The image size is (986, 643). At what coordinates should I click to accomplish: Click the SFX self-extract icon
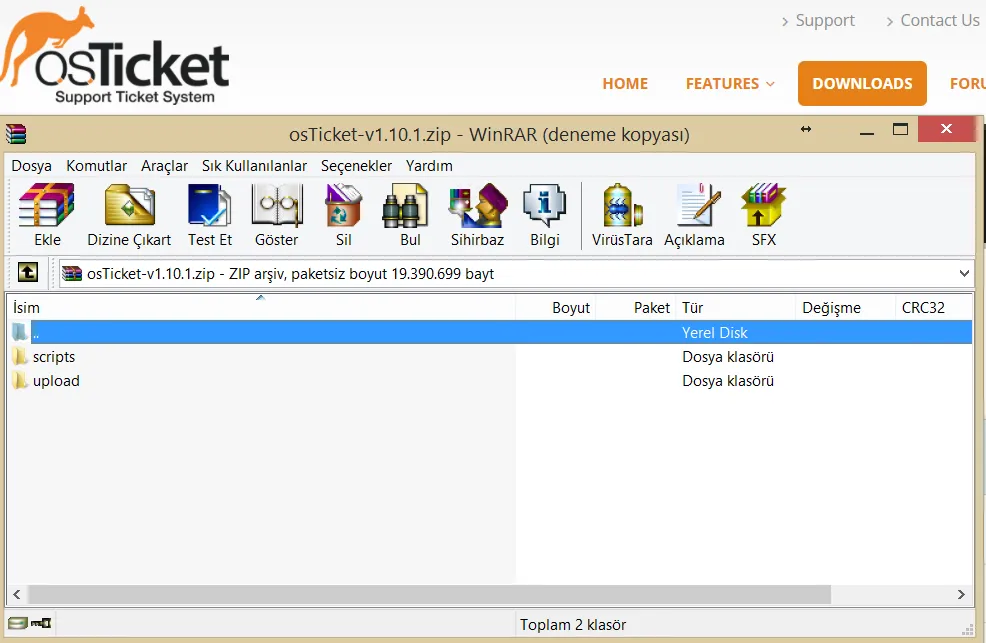click(x=763, y=206)
